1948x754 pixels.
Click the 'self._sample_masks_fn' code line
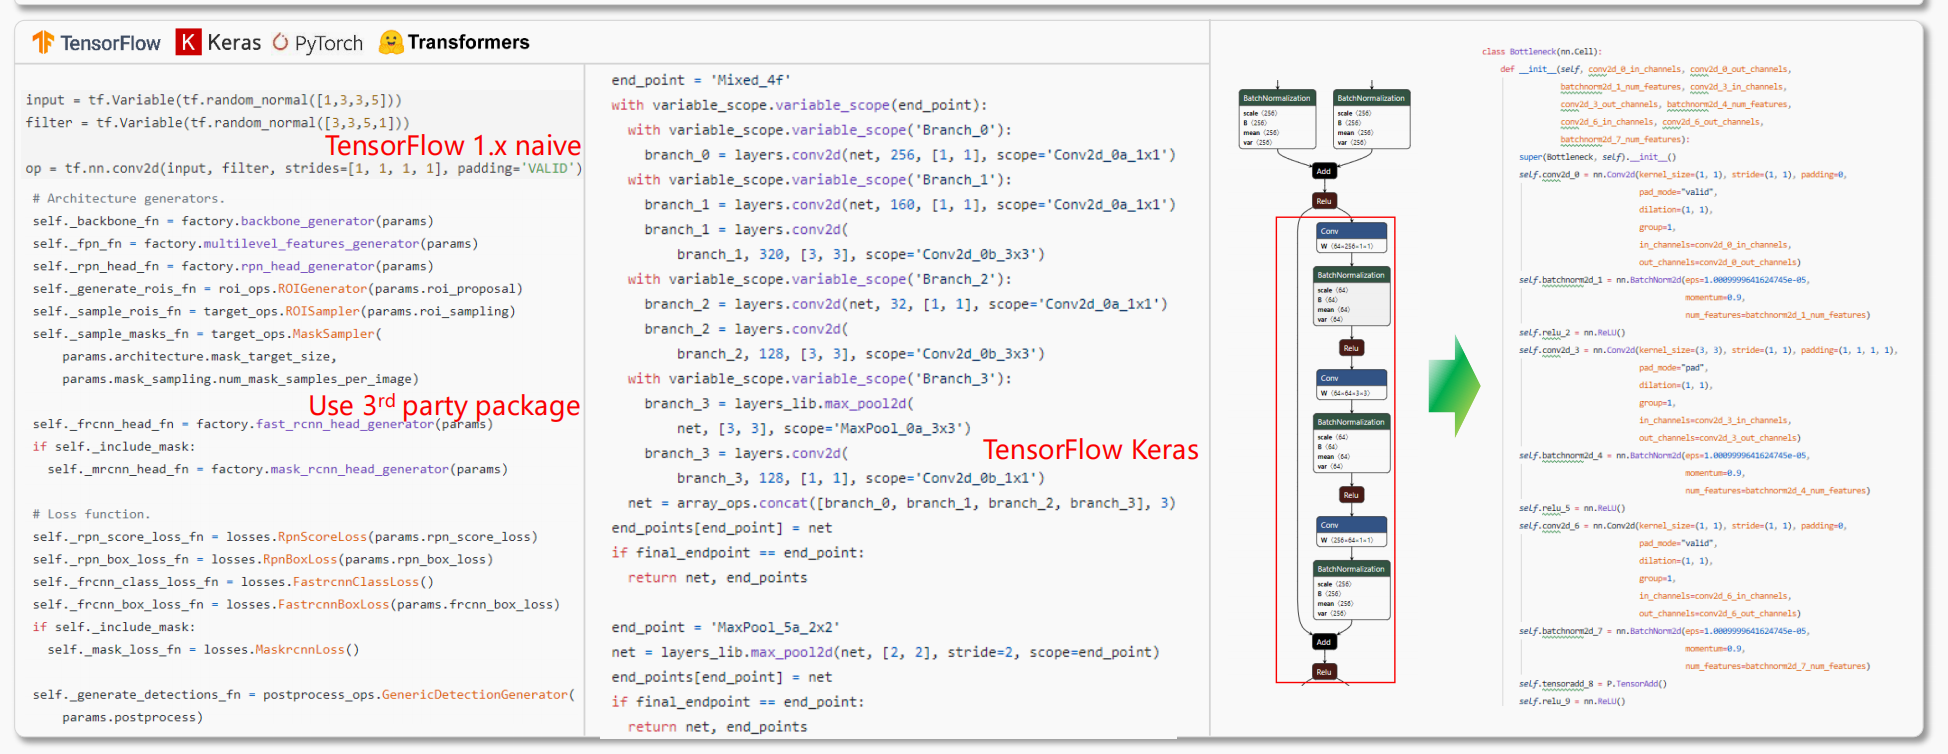(207, 334)
